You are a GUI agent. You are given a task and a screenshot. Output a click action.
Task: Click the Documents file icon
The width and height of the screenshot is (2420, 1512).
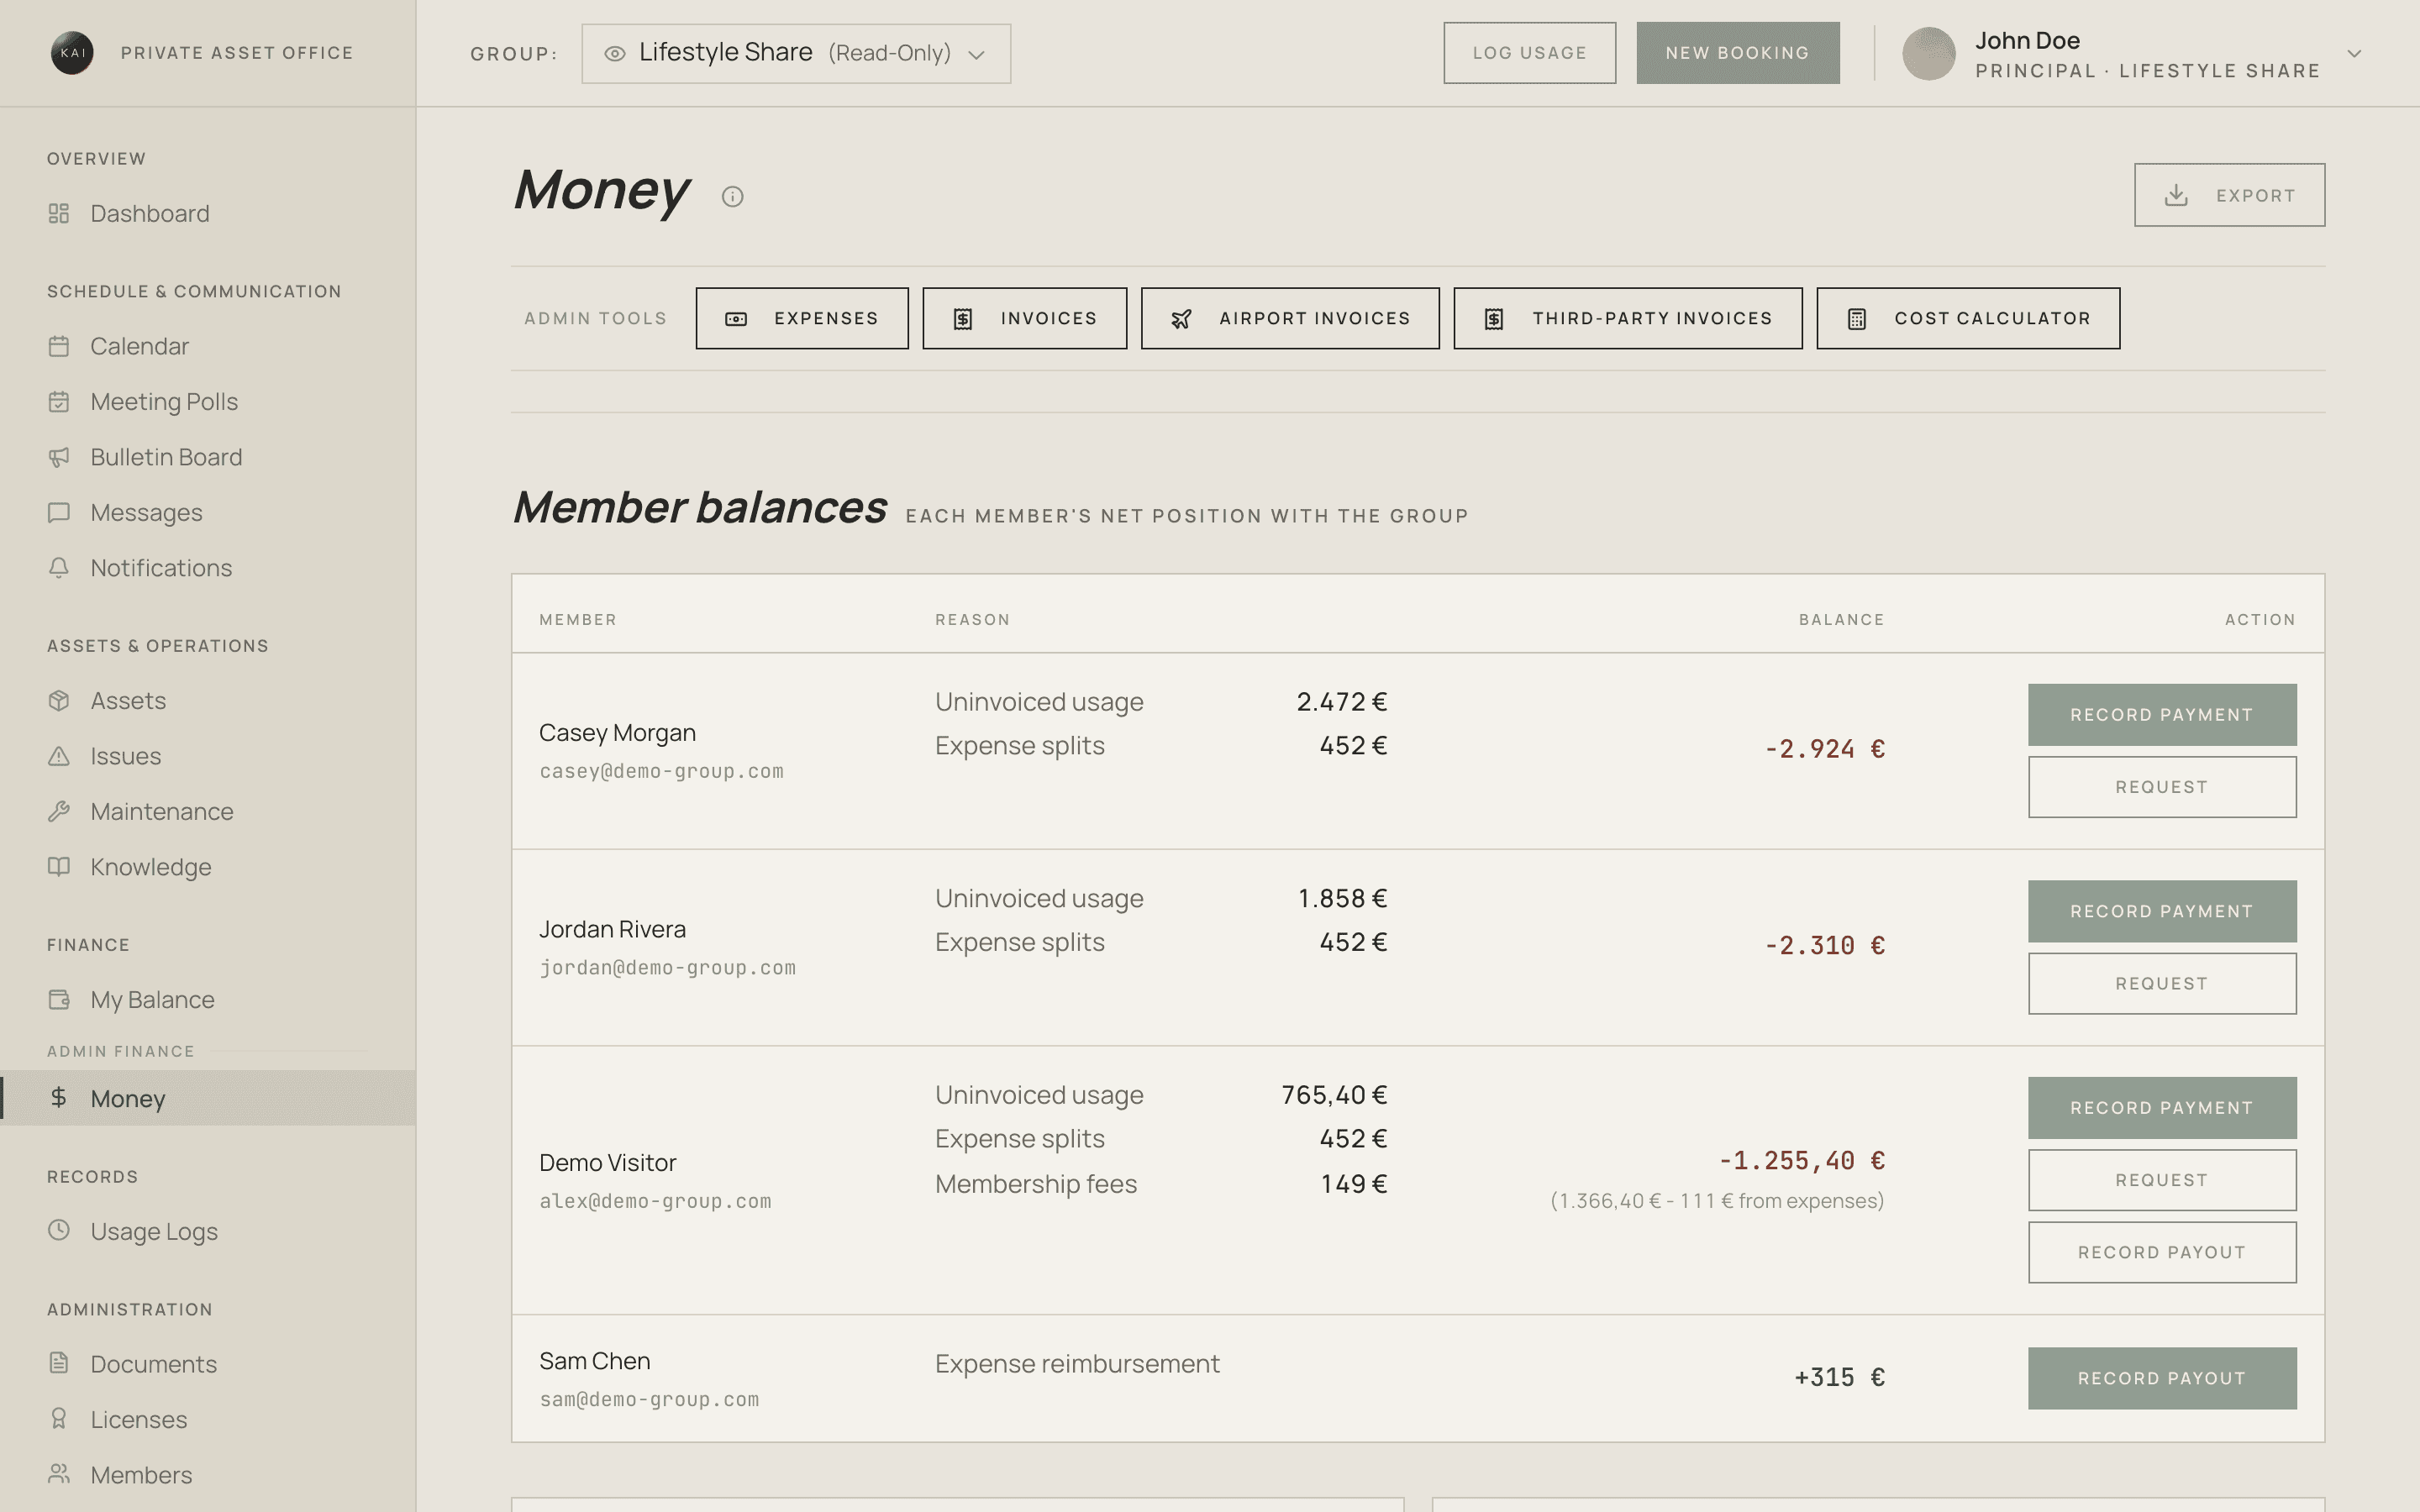click(59, 1363)
